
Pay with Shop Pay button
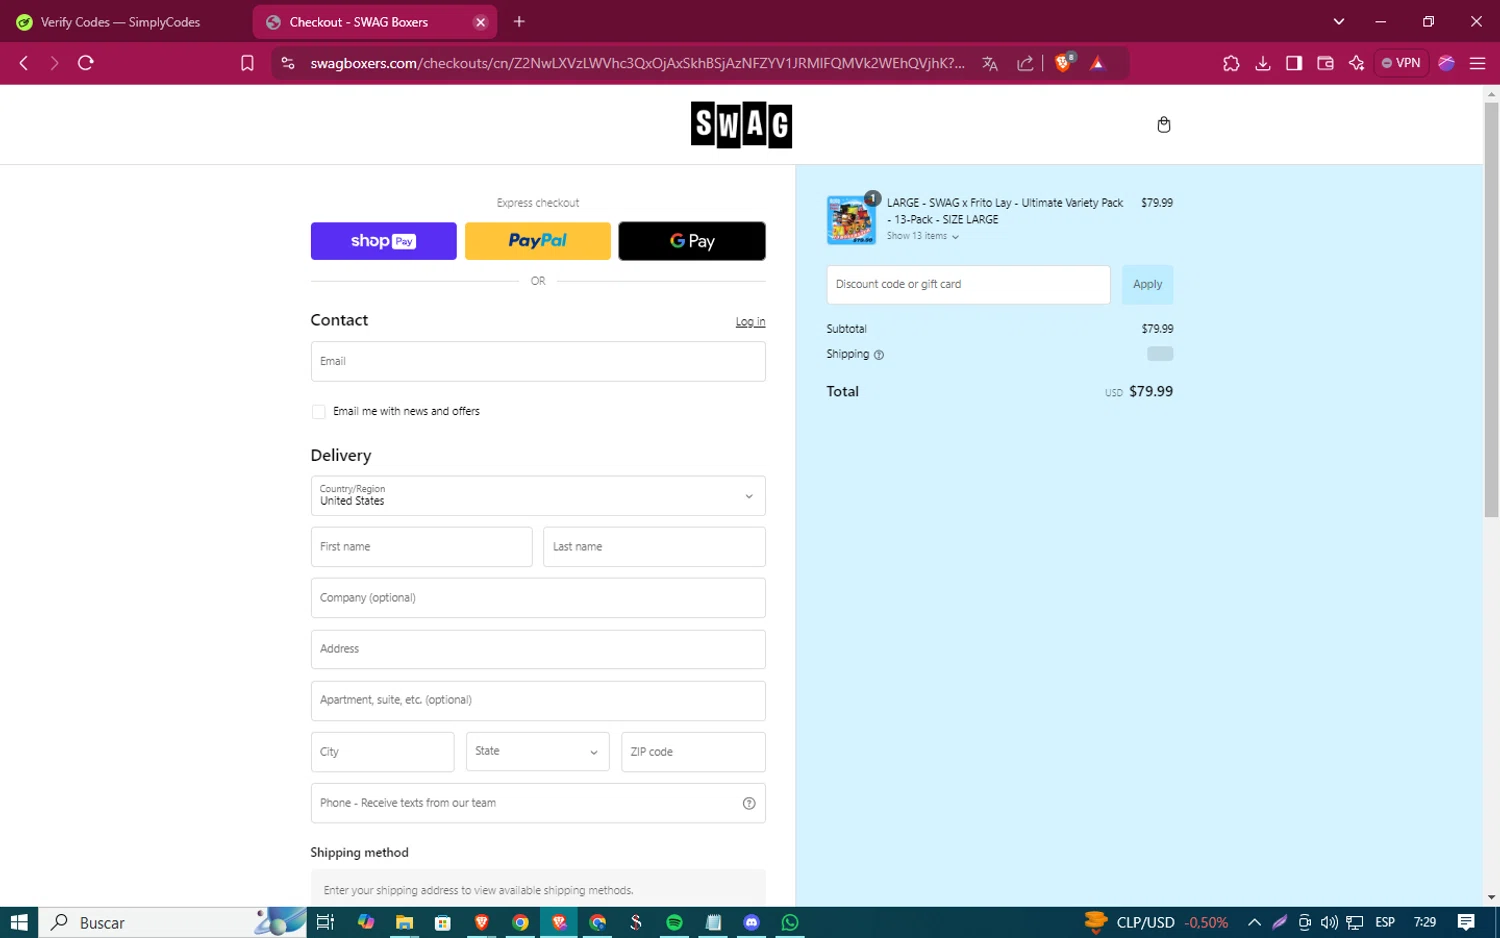click(x=383, y=241)
